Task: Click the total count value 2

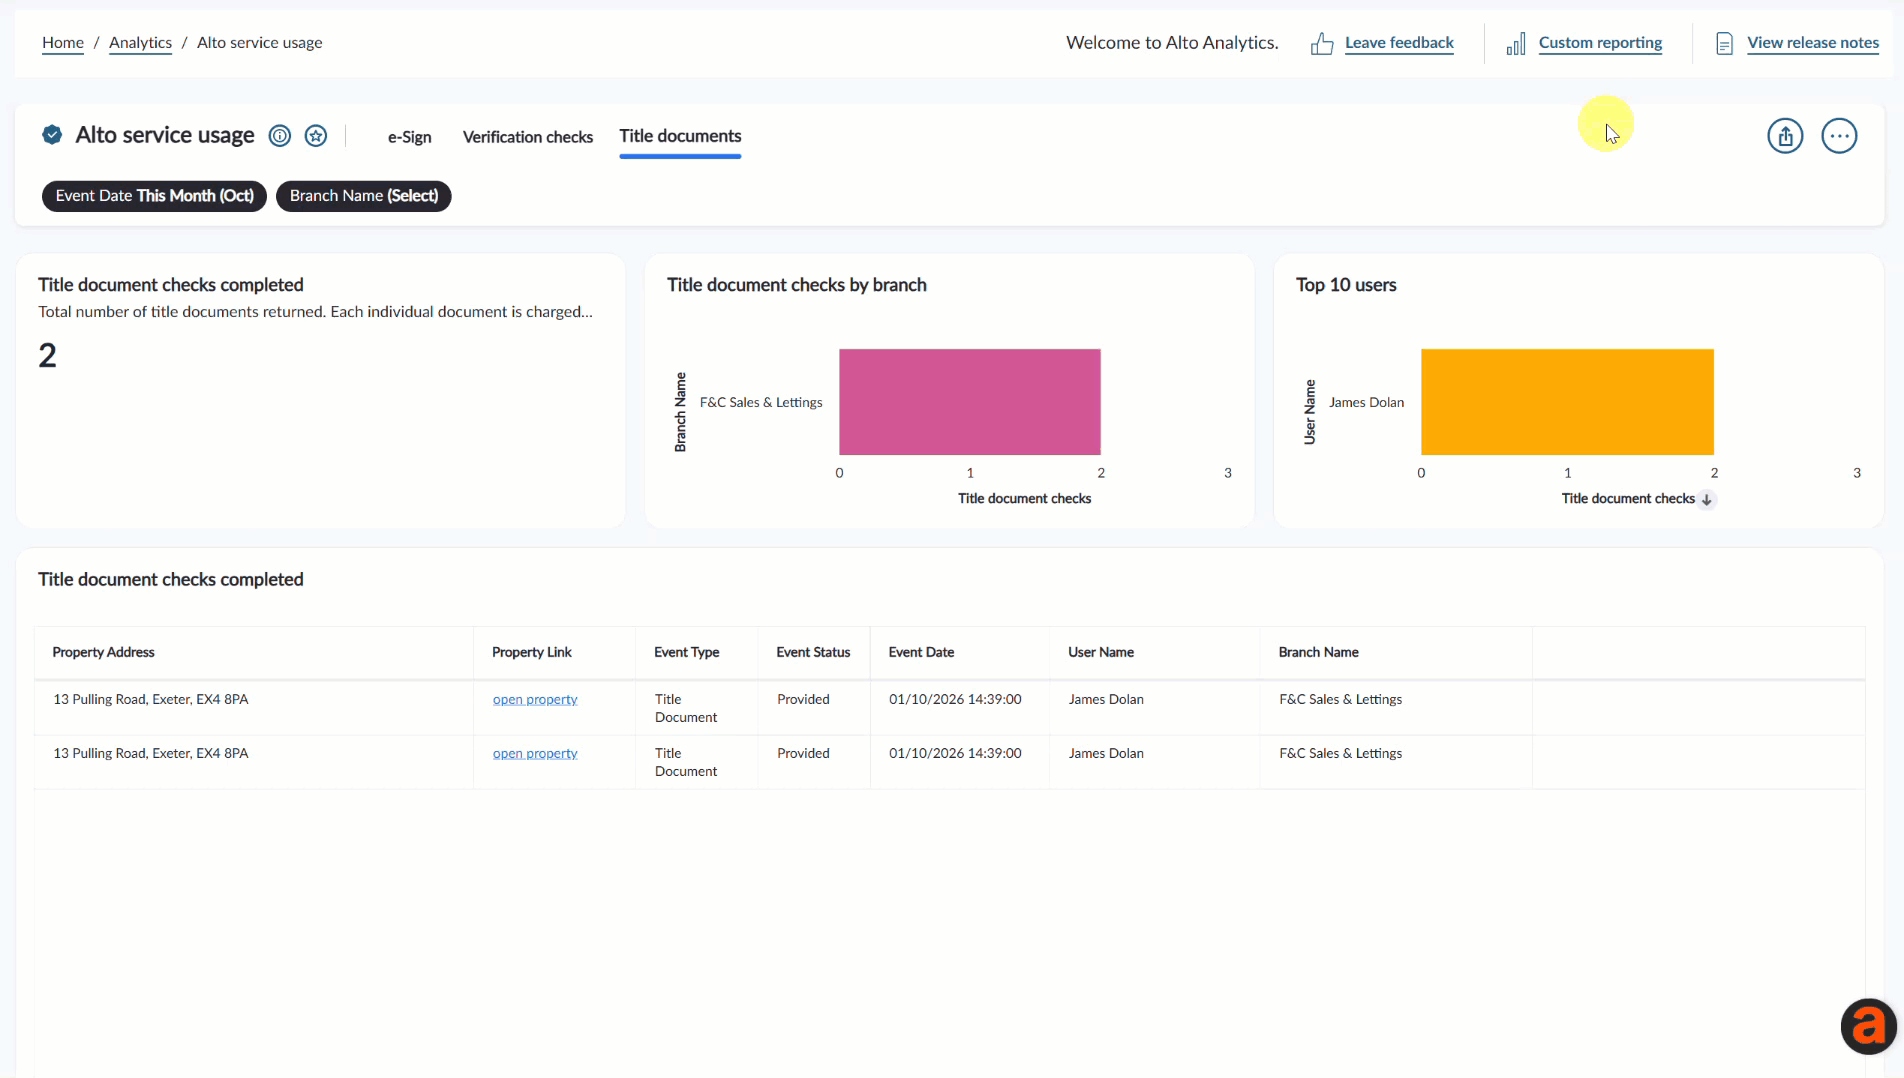Action: 47,356
